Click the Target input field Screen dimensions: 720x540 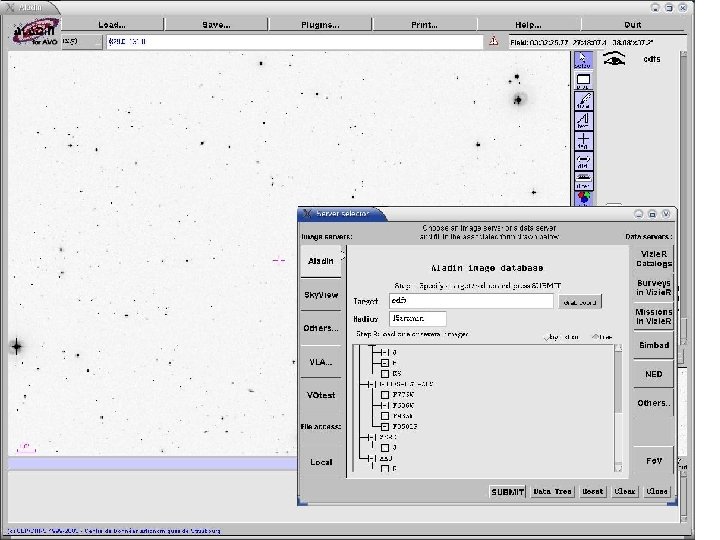[x=471, y=301]
